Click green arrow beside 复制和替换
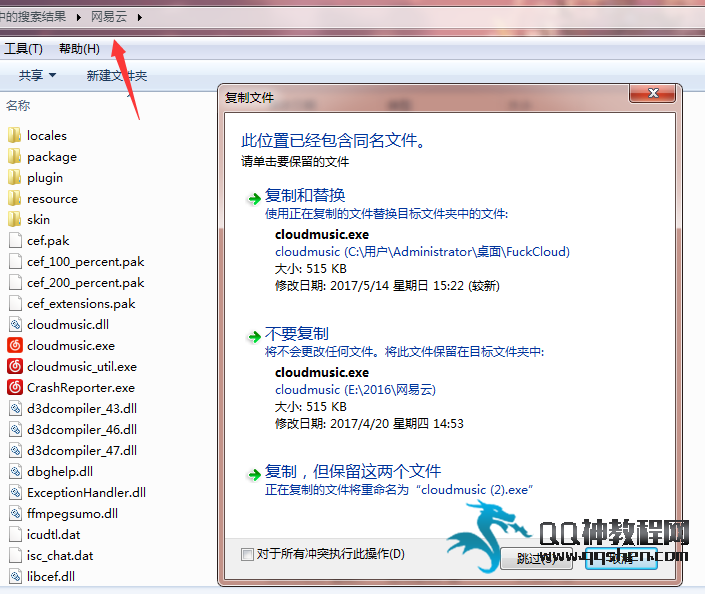The width and height of the screenshot is (705, 594). pyautogui.click(x=254, y=198)
